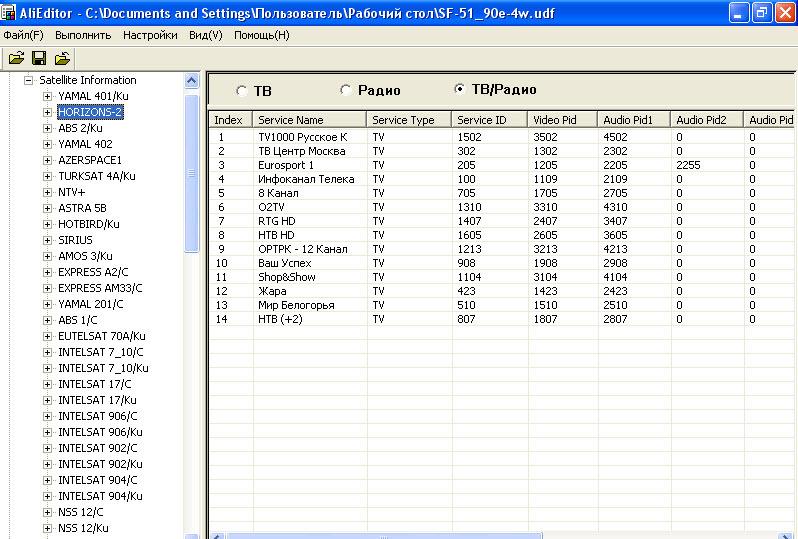Click the Audio Pid2 column header
Image resolution: width=798 pixels, height=539 pixels.
[x=707, y=120]
